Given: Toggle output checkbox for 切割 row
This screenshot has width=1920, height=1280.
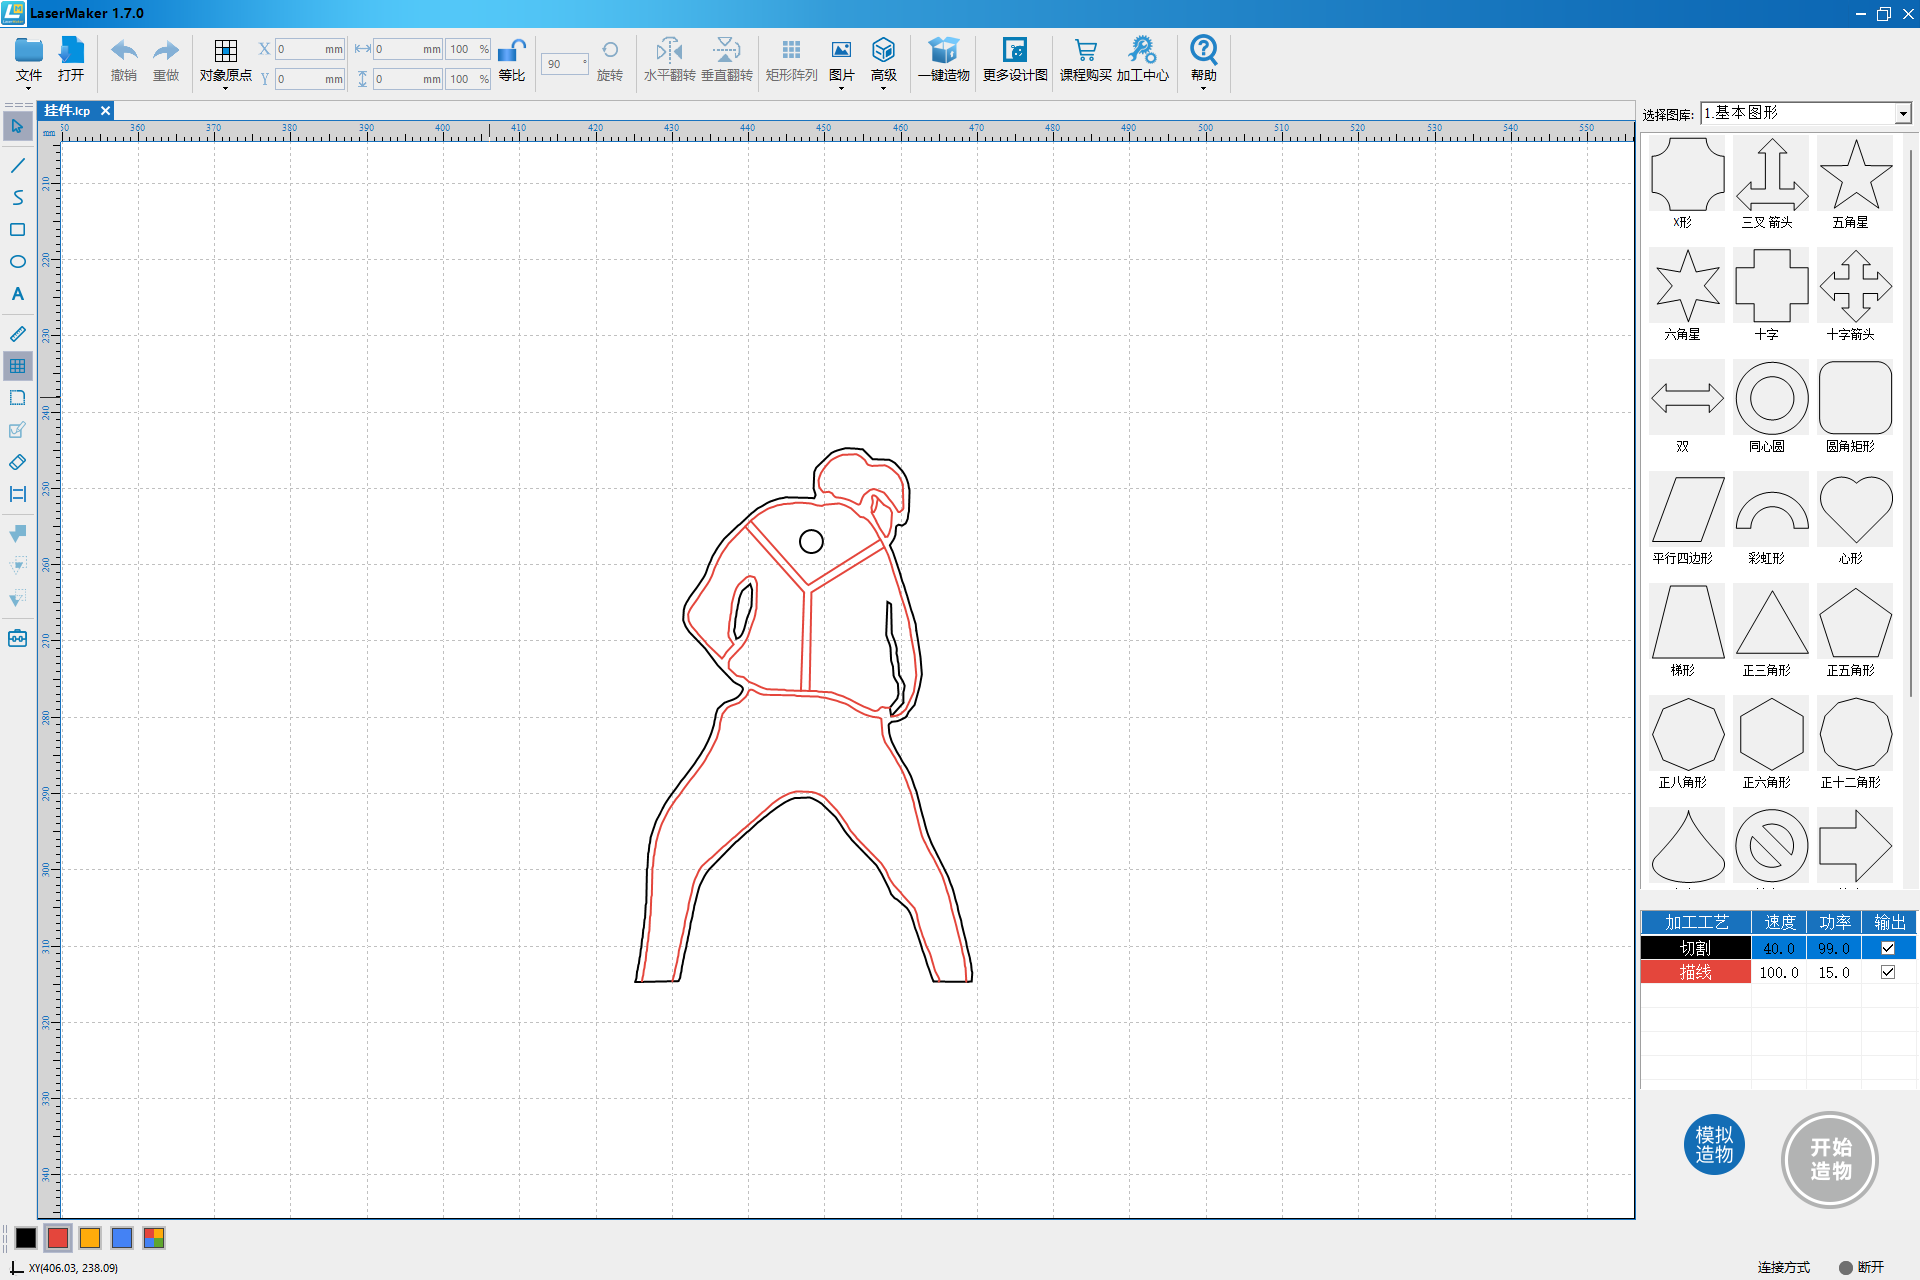Looking at the screenshot, I should 1888,948.
